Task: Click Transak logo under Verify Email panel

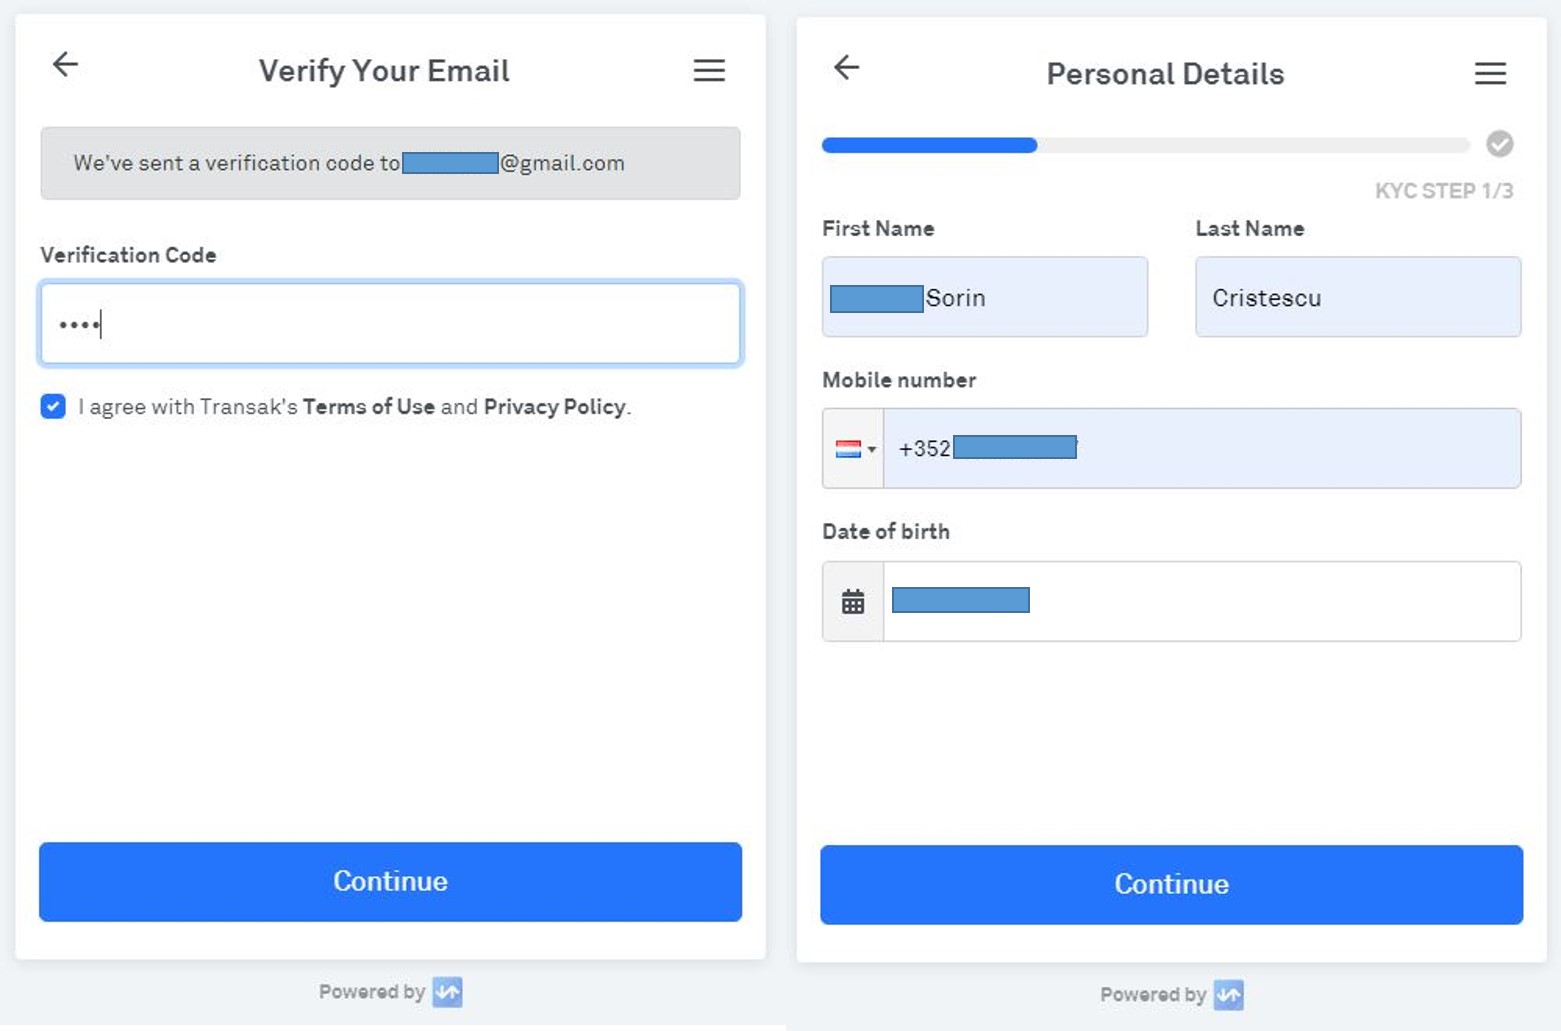Action: [447, 992]
